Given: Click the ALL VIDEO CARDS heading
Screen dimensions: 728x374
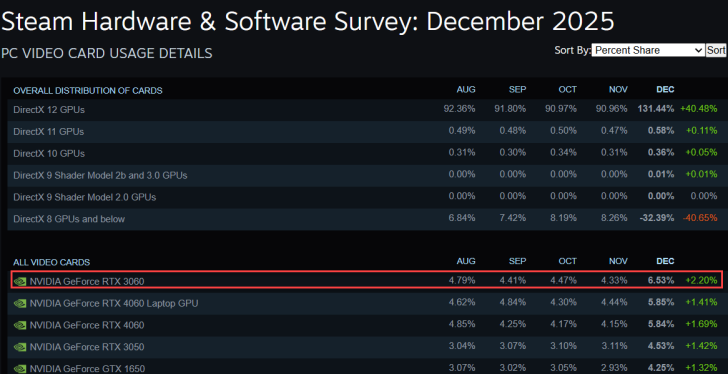Looking at the screenshot, I should click(x=52, y=262).
